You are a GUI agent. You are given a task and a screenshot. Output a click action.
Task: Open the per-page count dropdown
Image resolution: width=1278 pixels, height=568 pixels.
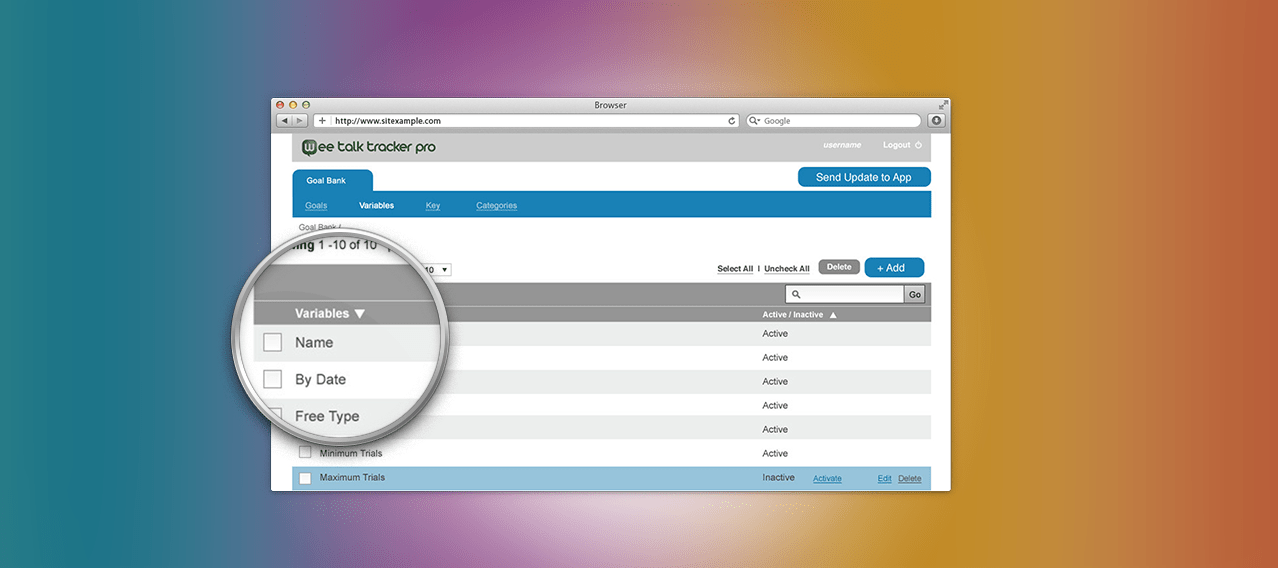tap(437, 270)
